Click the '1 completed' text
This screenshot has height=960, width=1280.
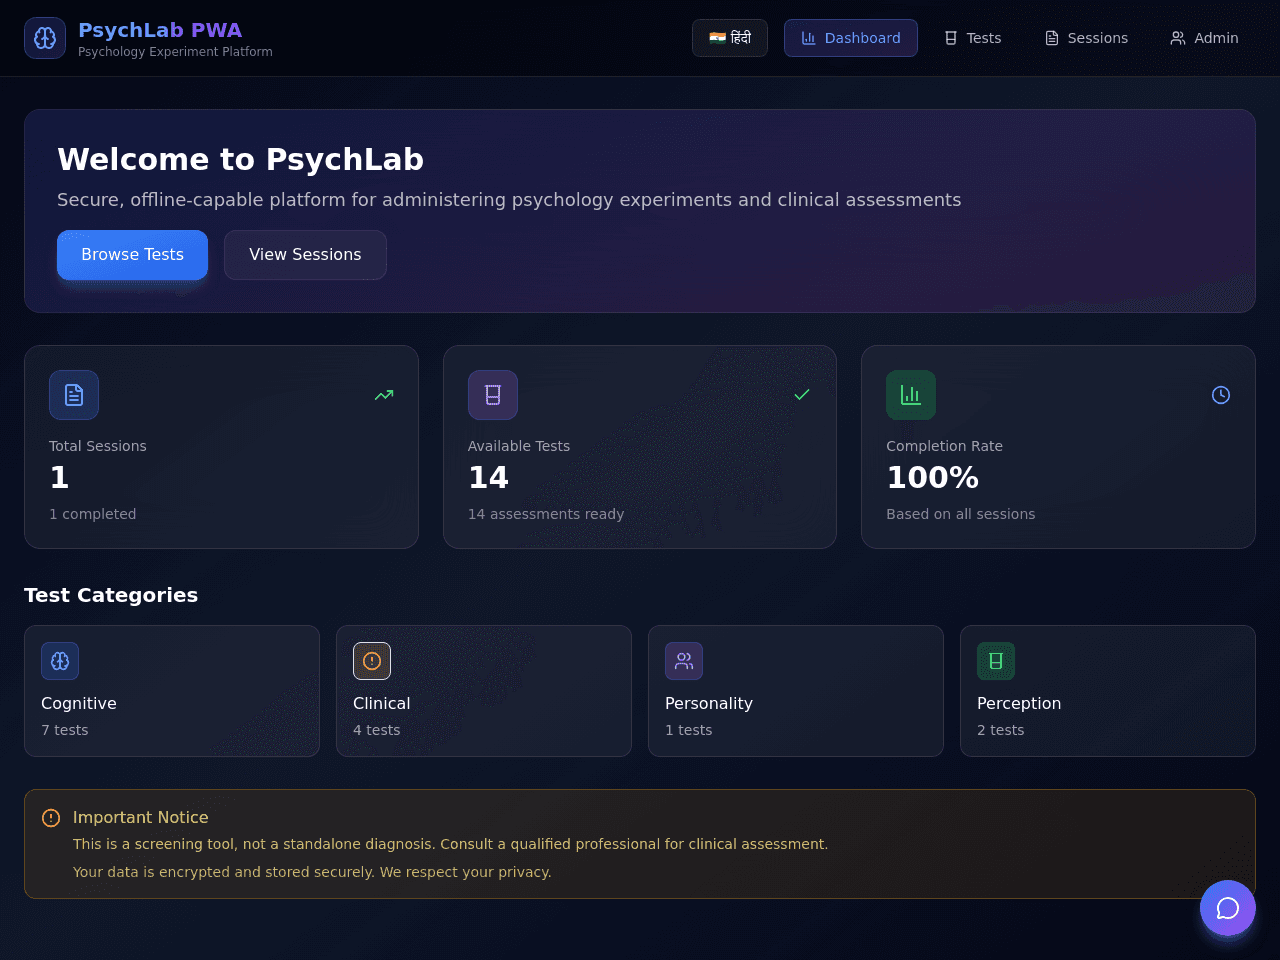tap(92, 514)
